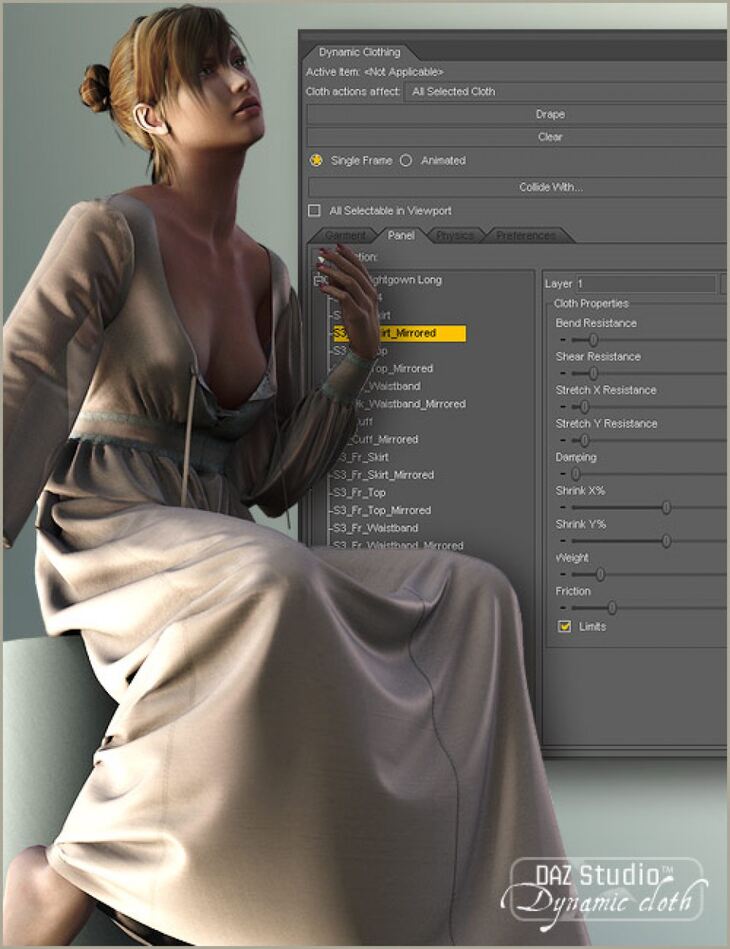Select the Animated radio button
Screen dimensions: 730x949
406,160
